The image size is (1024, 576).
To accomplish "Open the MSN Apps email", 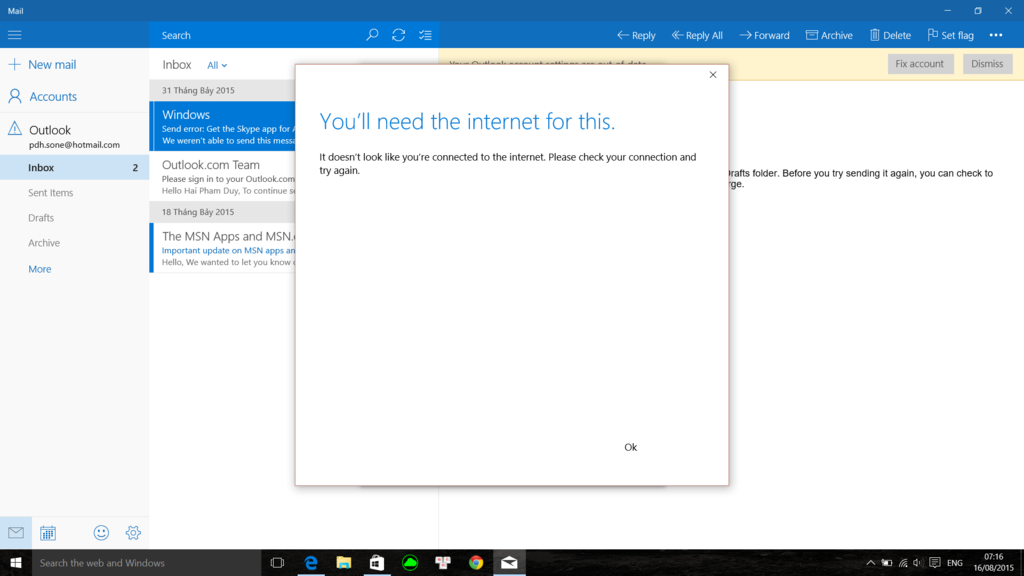I will [223, 248].
